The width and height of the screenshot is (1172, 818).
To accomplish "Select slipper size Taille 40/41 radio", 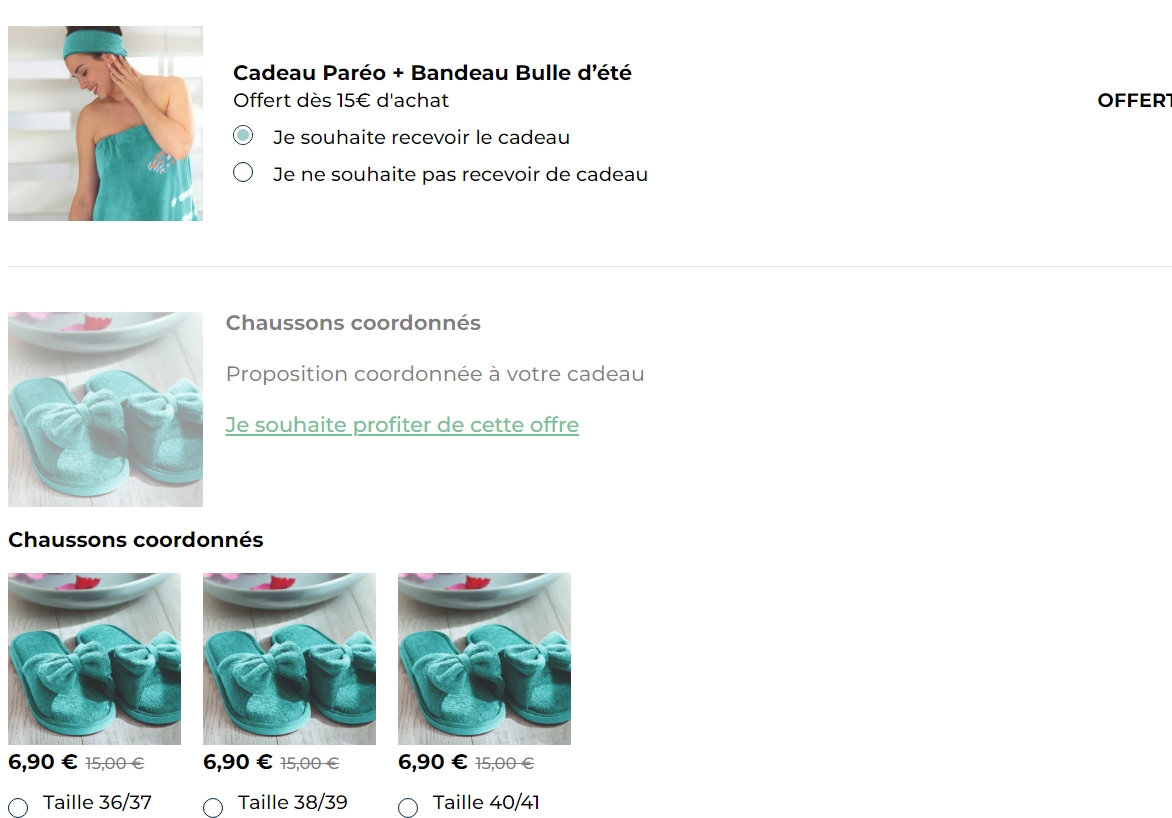I will click(408, 808).
